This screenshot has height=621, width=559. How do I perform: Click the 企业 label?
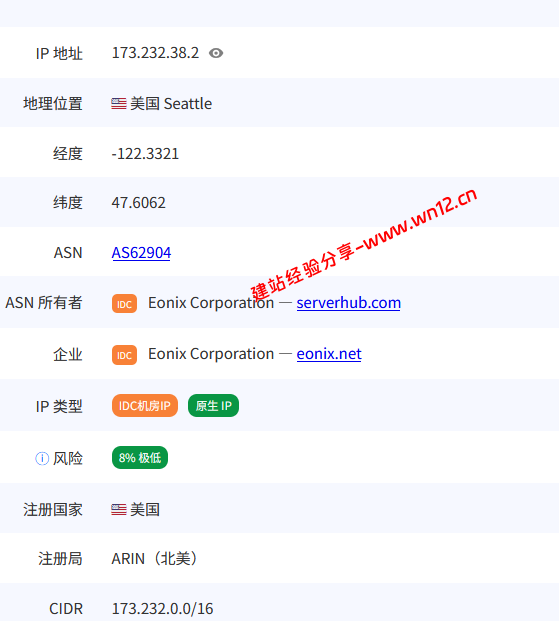pos(68,354)
